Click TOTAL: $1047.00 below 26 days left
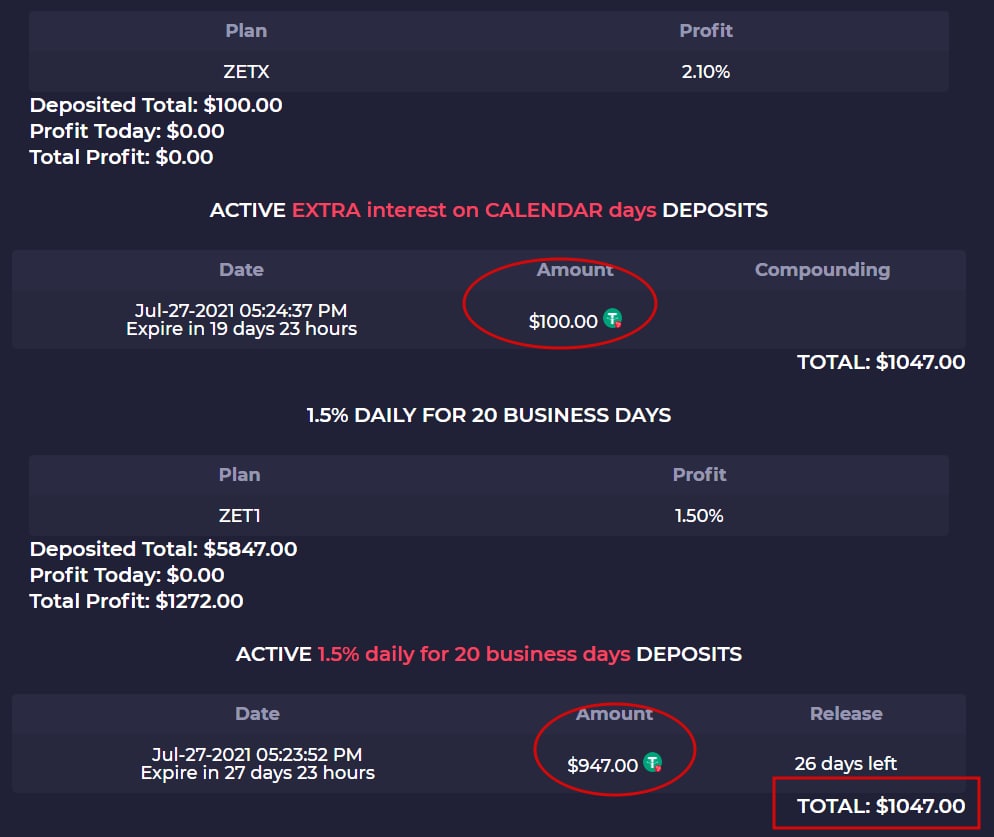Image resolution: width=994 pixels, height=837 pixels. pyautogui.click(x=881, y=806)
